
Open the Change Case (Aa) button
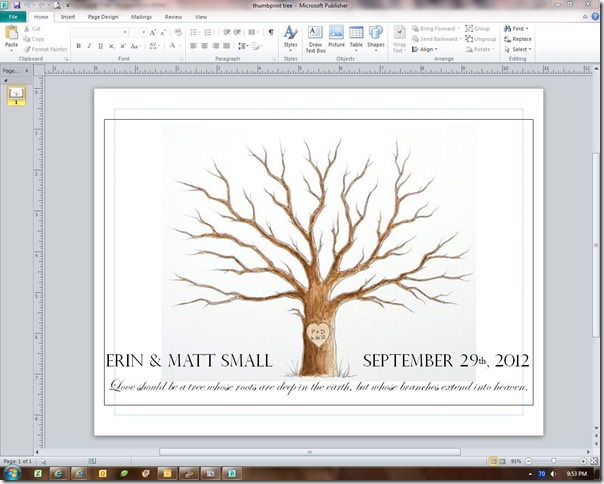tap(135, 46)
